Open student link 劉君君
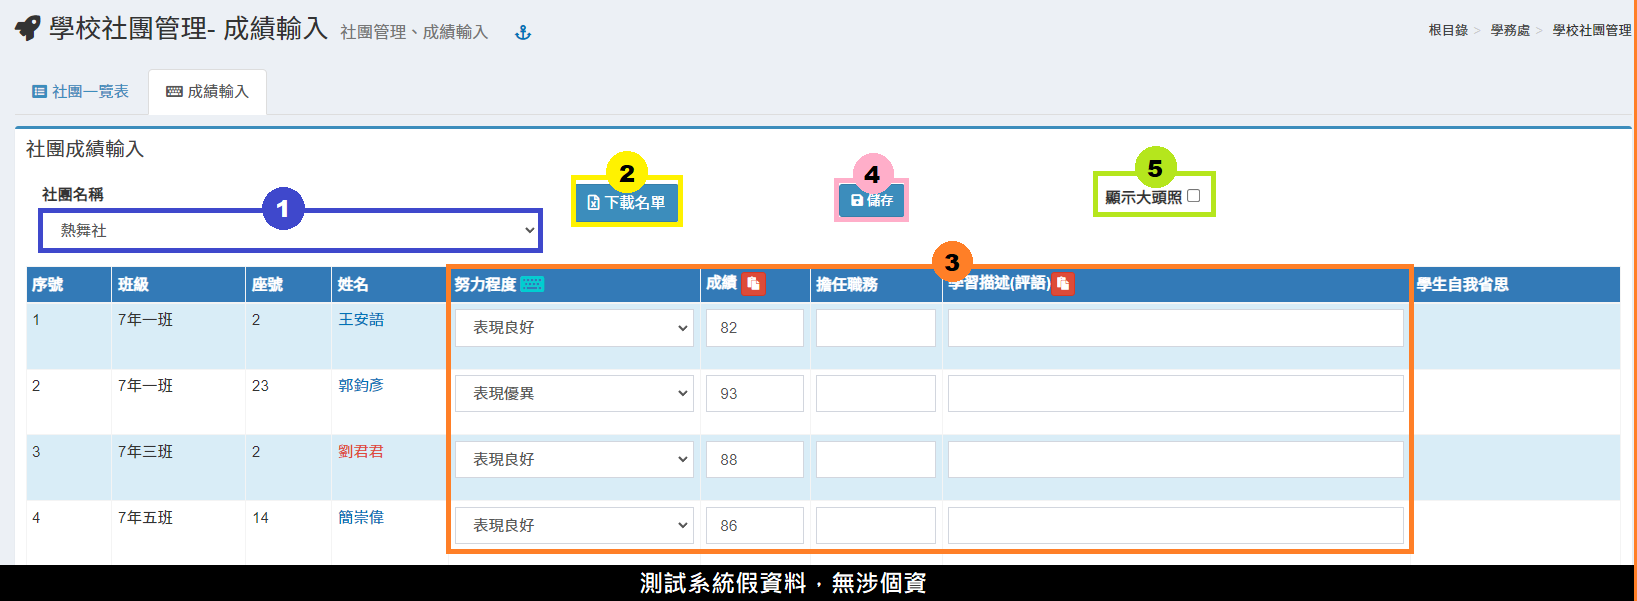The width and height of the screenshot is (1637, 601). (x=360, y=452)
